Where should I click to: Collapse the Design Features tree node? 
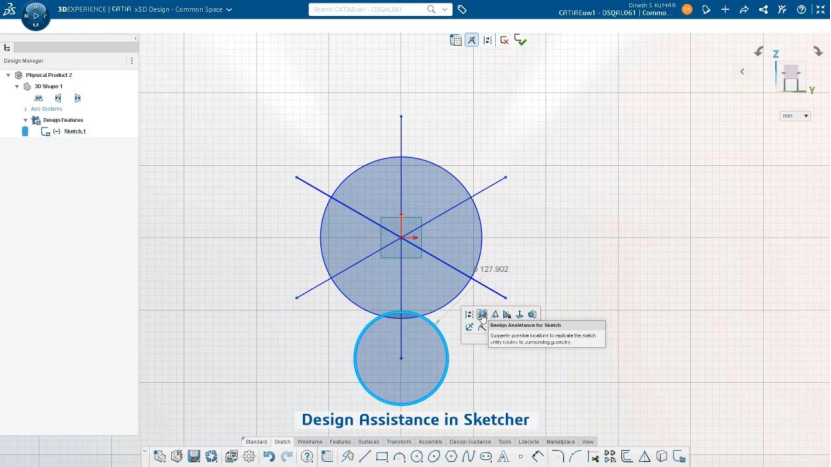[25, 120]
